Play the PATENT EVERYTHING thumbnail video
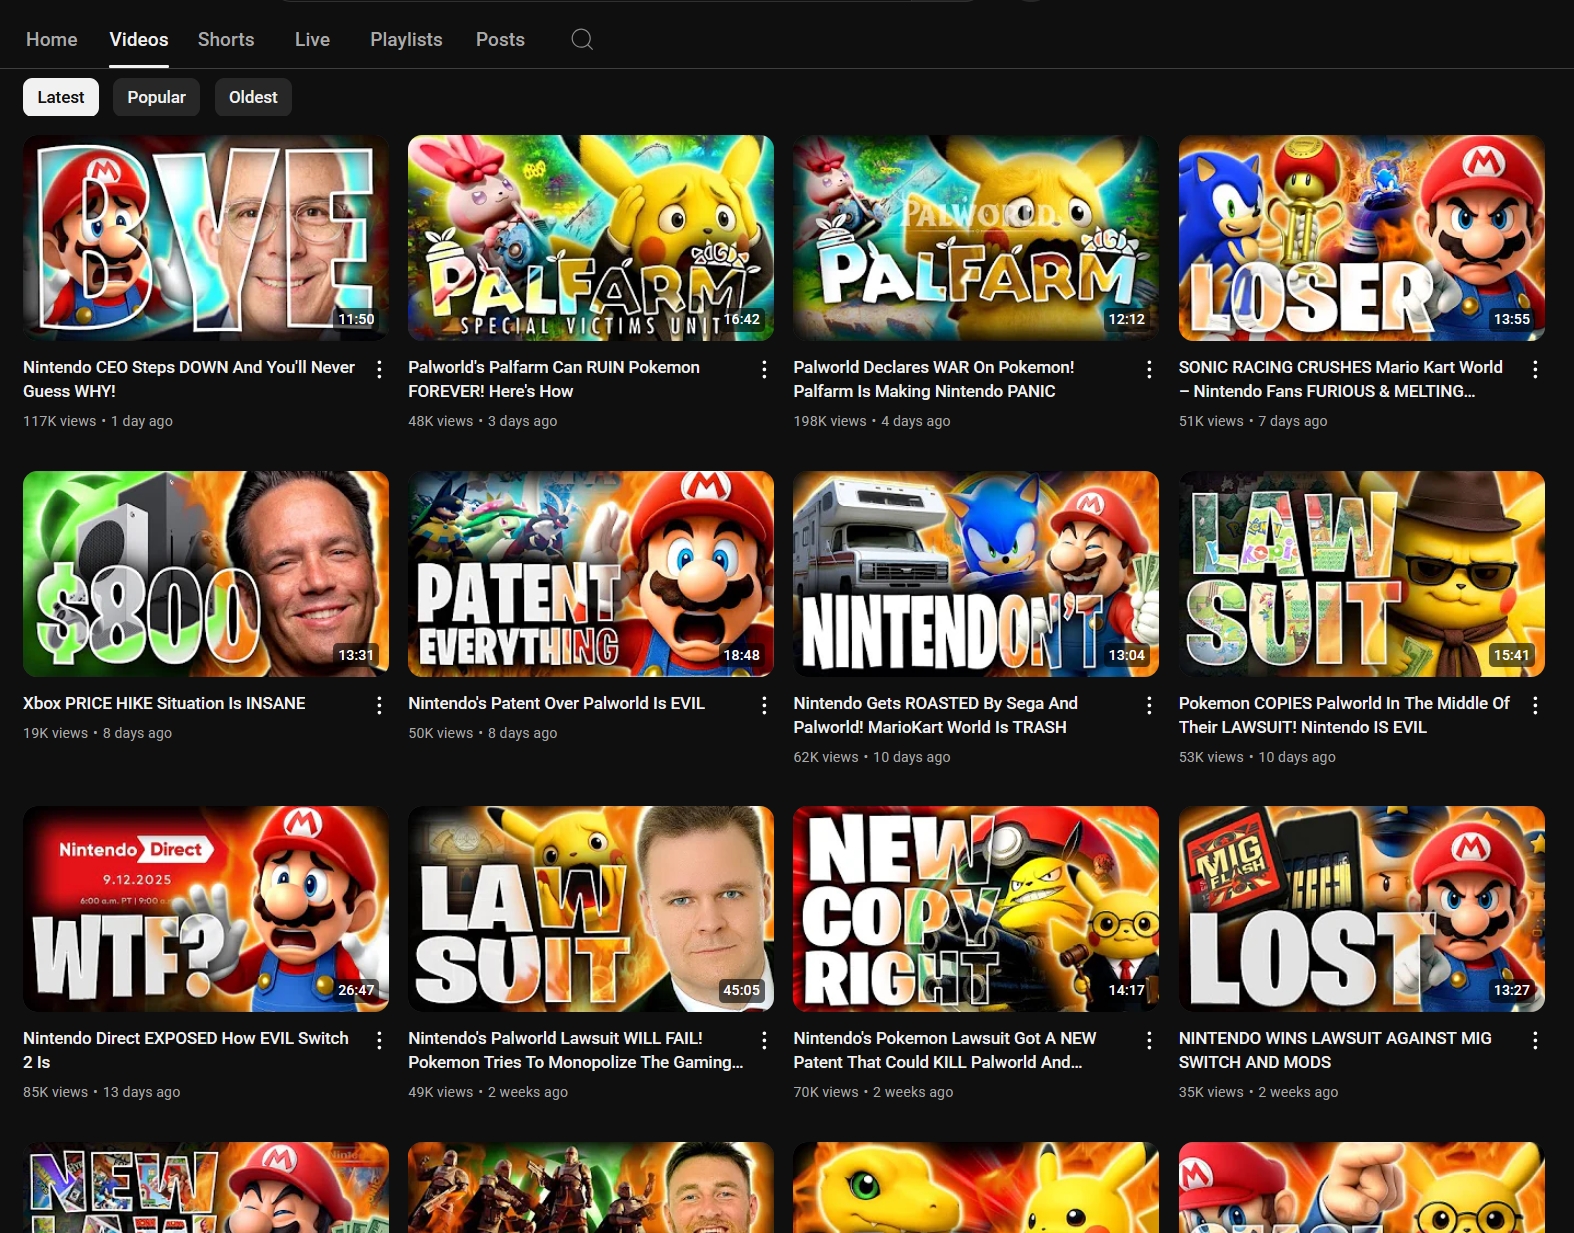Image resolution: width=1574 pixels, height=1233 pixels. [x=591, y=574]
